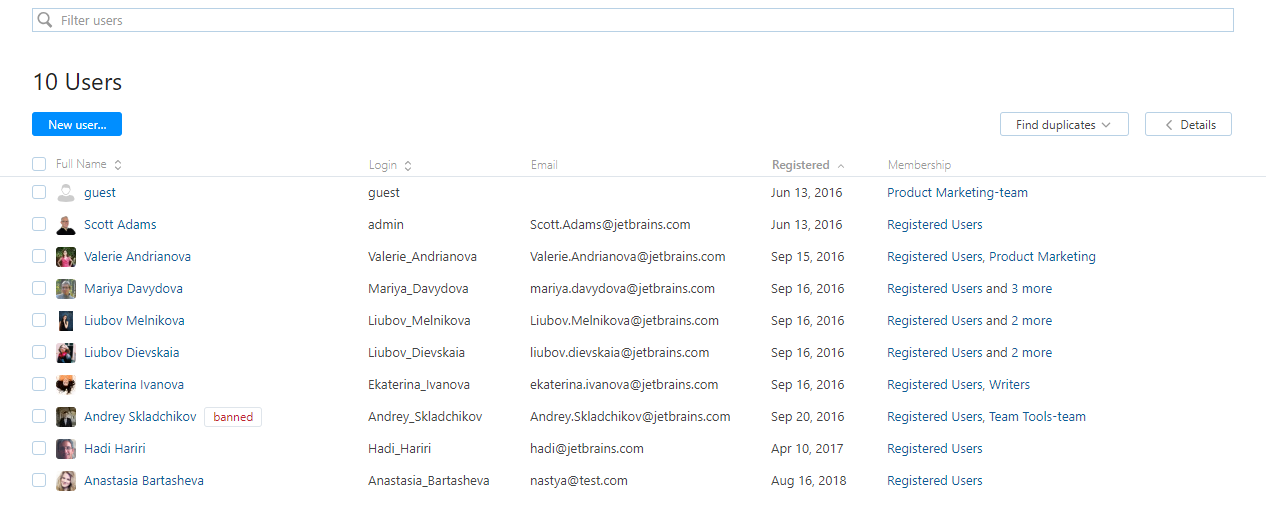Click the '10 Users' heading

[x=77, y=82]
